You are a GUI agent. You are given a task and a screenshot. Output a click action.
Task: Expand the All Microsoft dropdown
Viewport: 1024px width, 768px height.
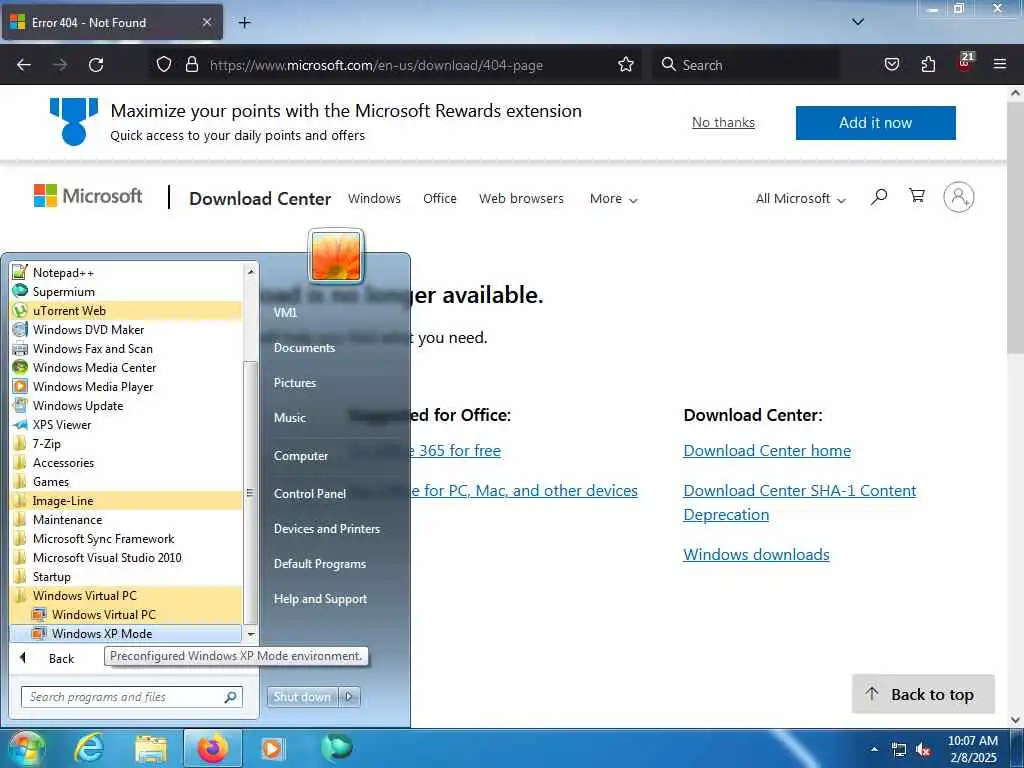click(x=801, y=199)
